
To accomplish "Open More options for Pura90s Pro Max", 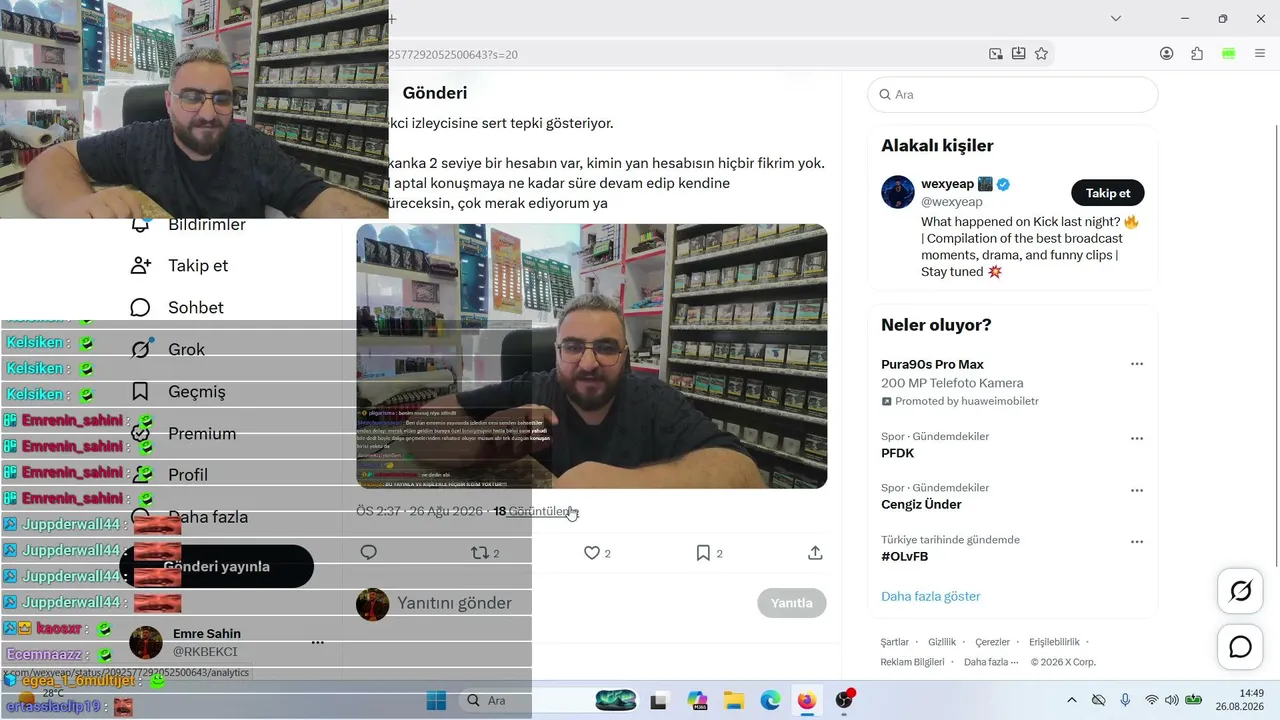I will (x=1137, y=365).
